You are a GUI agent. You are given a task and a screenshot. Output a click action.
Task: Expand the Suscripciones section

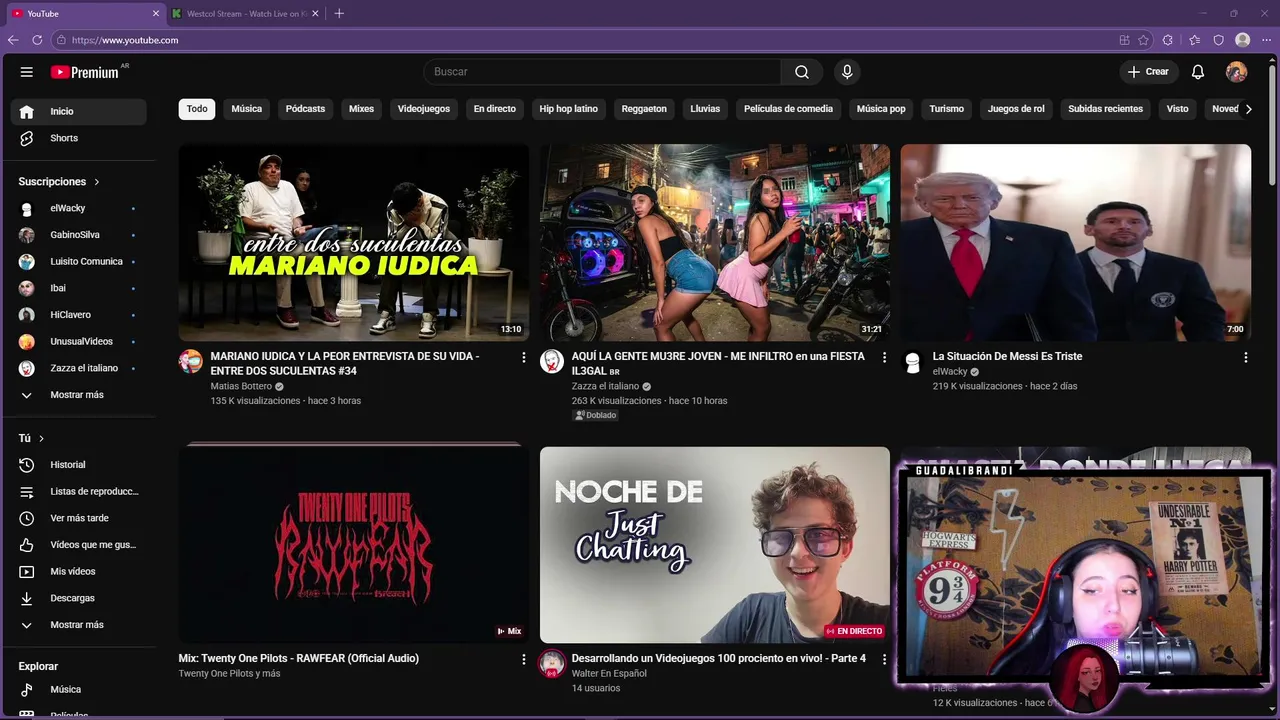(x=60, y=182)
